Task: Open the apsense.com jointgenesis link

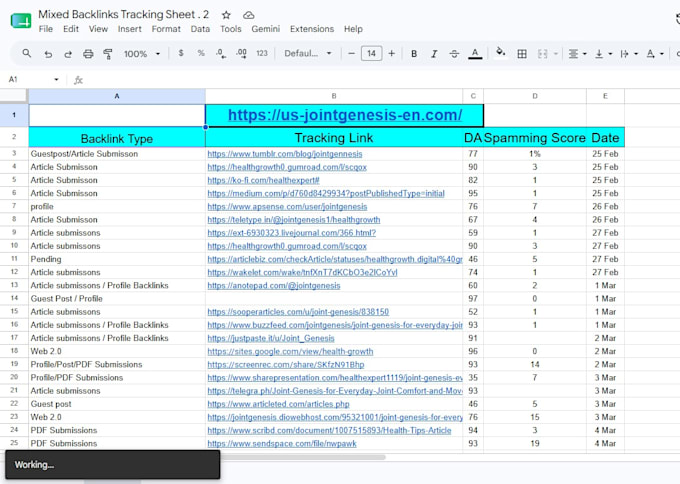Action: click(x=287, y=207)
